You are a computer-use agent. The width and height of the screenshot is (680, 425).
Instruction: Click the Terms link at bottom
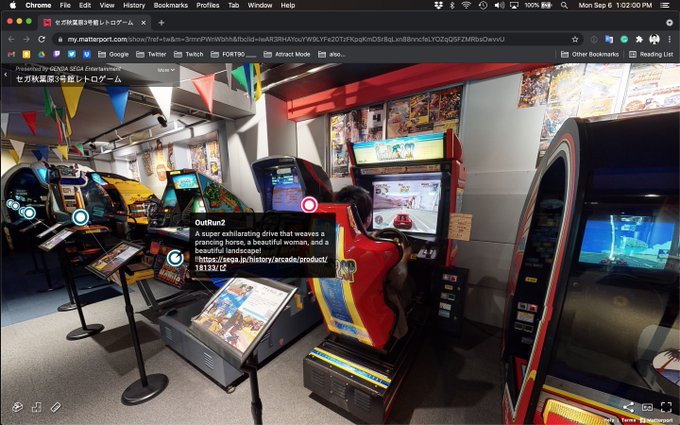pos(628,420)
